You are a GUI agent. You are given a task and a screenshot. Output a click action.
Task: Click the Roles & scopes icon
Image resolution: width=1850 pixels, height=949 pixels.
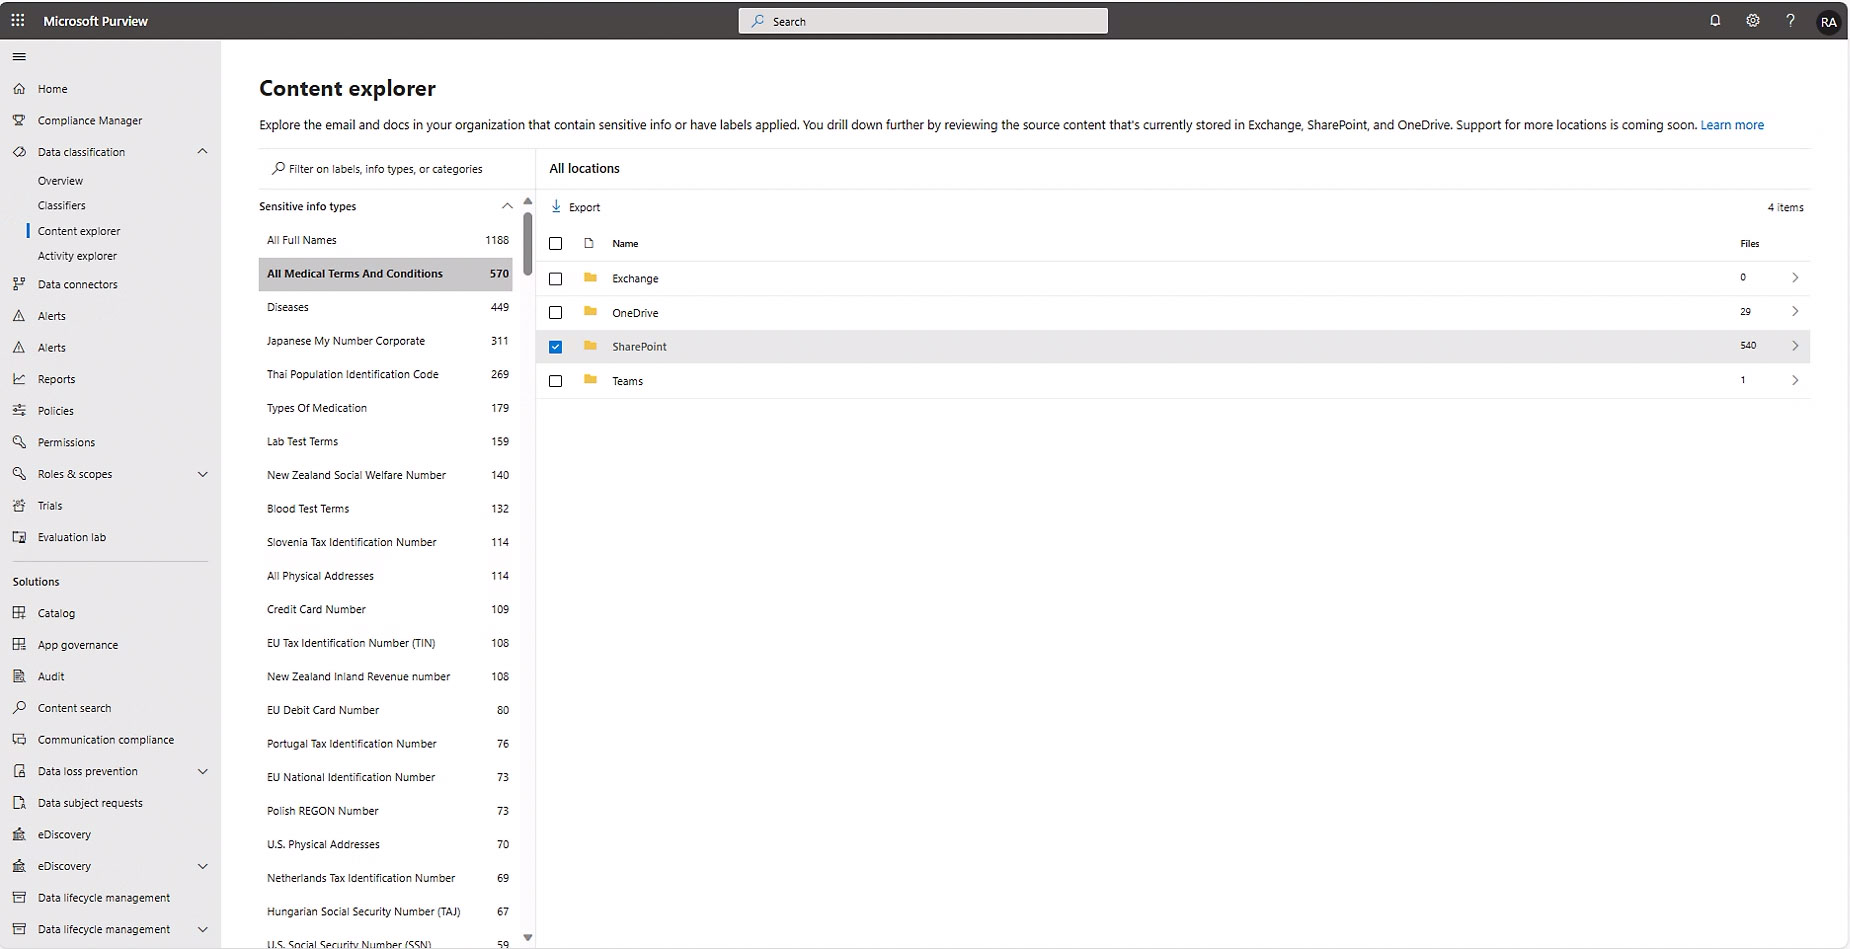click(x=19, y=474)
